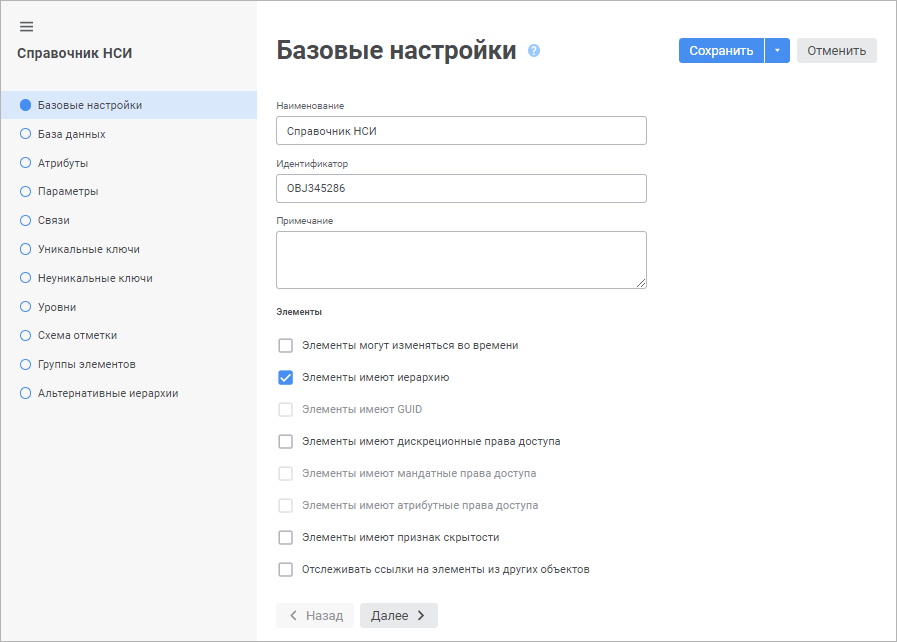Click the Связи step circle icon
Image resolution: width=897 pixels, height=642 pixels.
point(26,220)
